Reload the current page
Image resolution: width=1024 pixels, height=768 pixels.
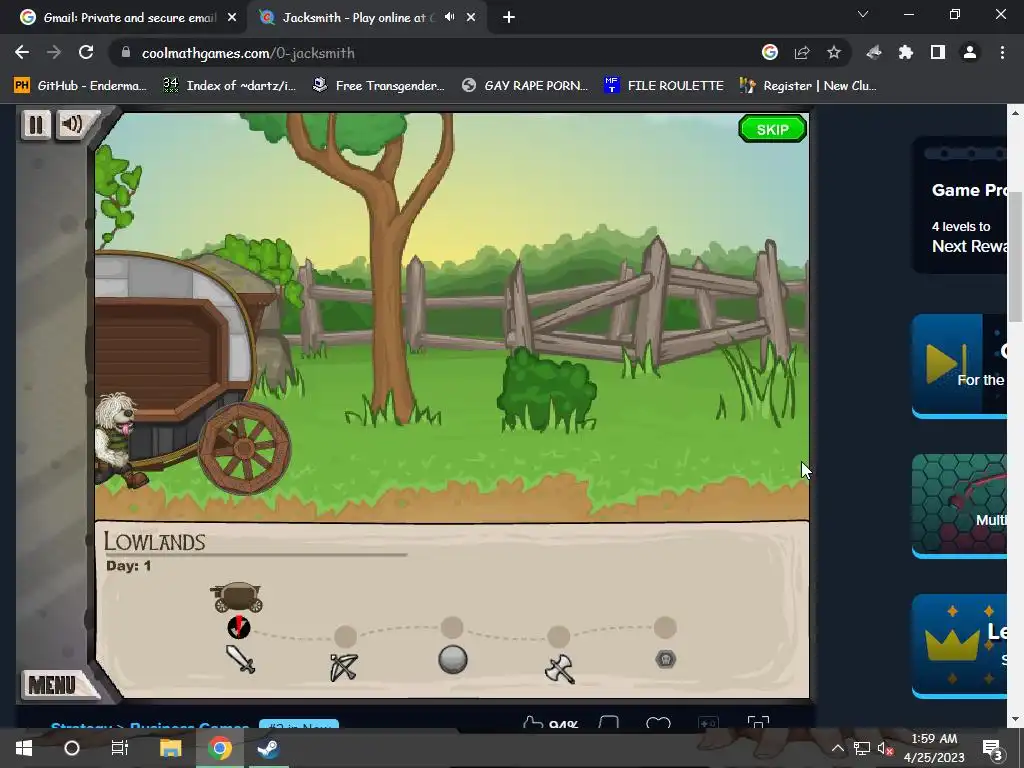pyautogui.click(x=86, y=52)
